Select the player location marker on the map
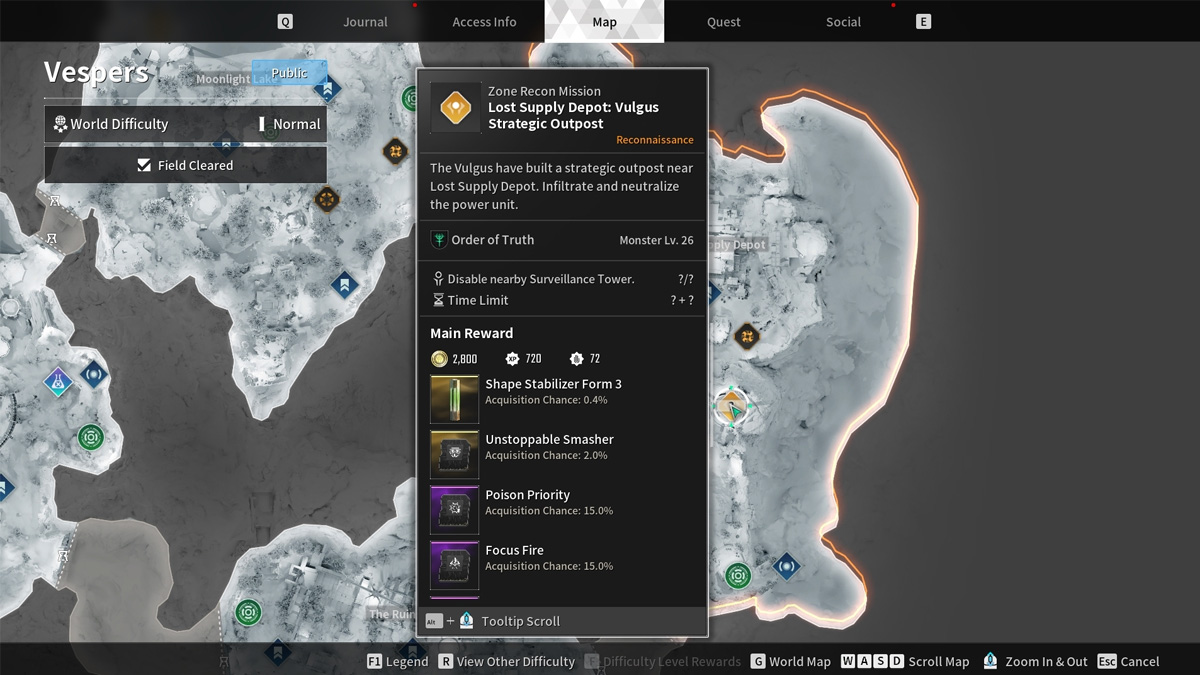Viewport: 1200px width, 675px height. pyautogui.click(x=732, y=408)
